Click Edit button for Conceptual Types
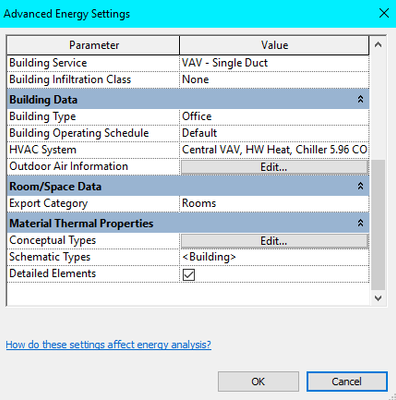396x400 pixels. point(274,241)
